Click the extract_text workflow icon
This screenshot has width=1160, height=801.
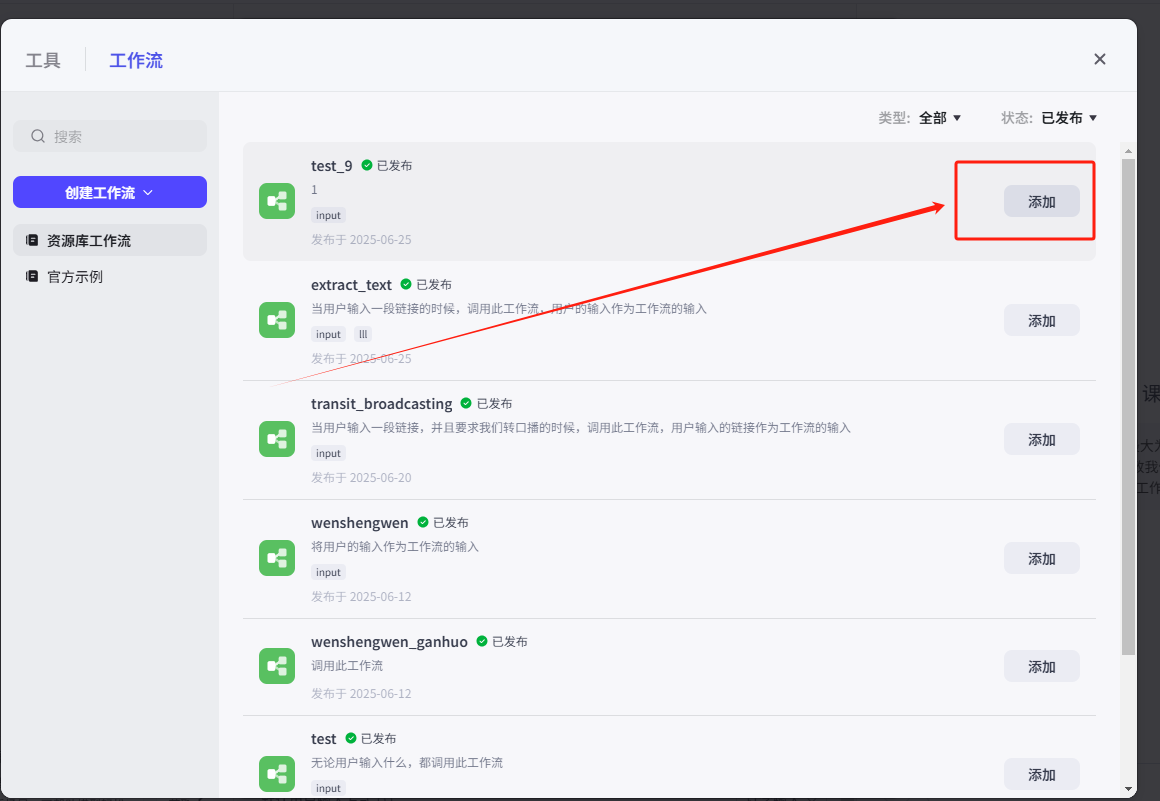(277, 320)
